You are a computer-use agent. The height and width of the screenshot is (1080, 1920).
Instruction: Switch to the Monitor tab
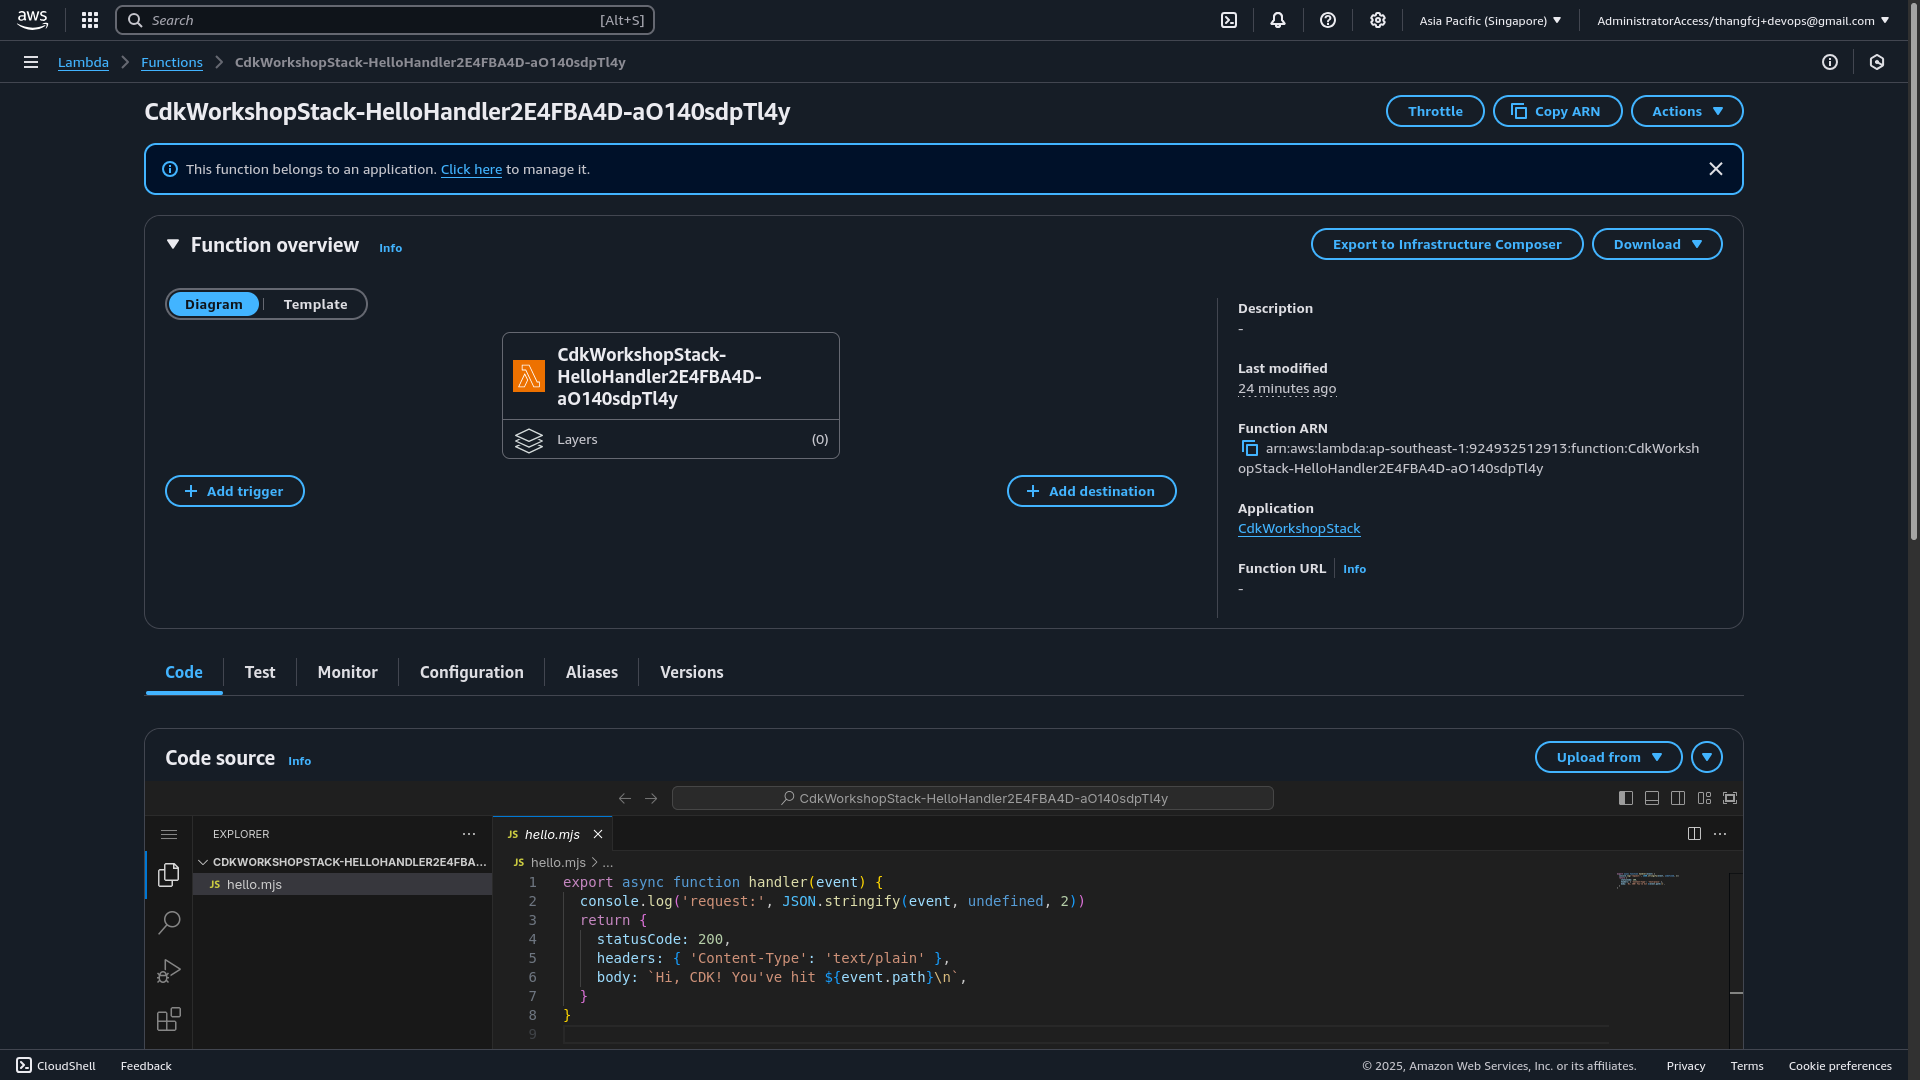point(348,672)
